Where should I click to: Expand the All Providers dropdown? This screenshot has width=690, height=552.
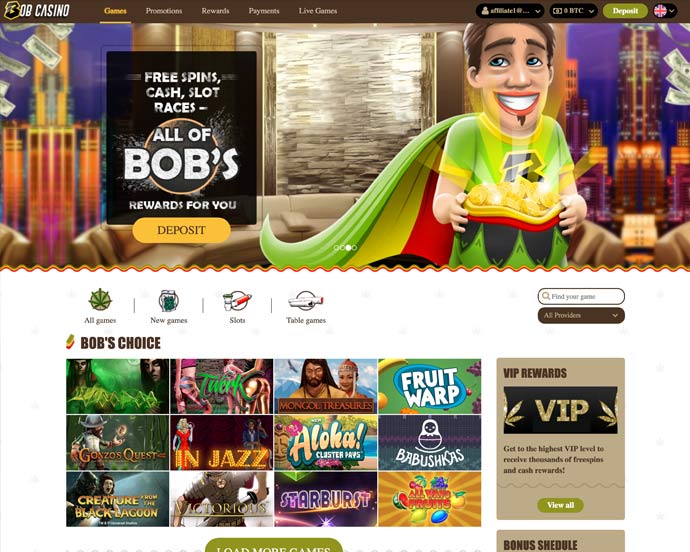tap(581, 315)
